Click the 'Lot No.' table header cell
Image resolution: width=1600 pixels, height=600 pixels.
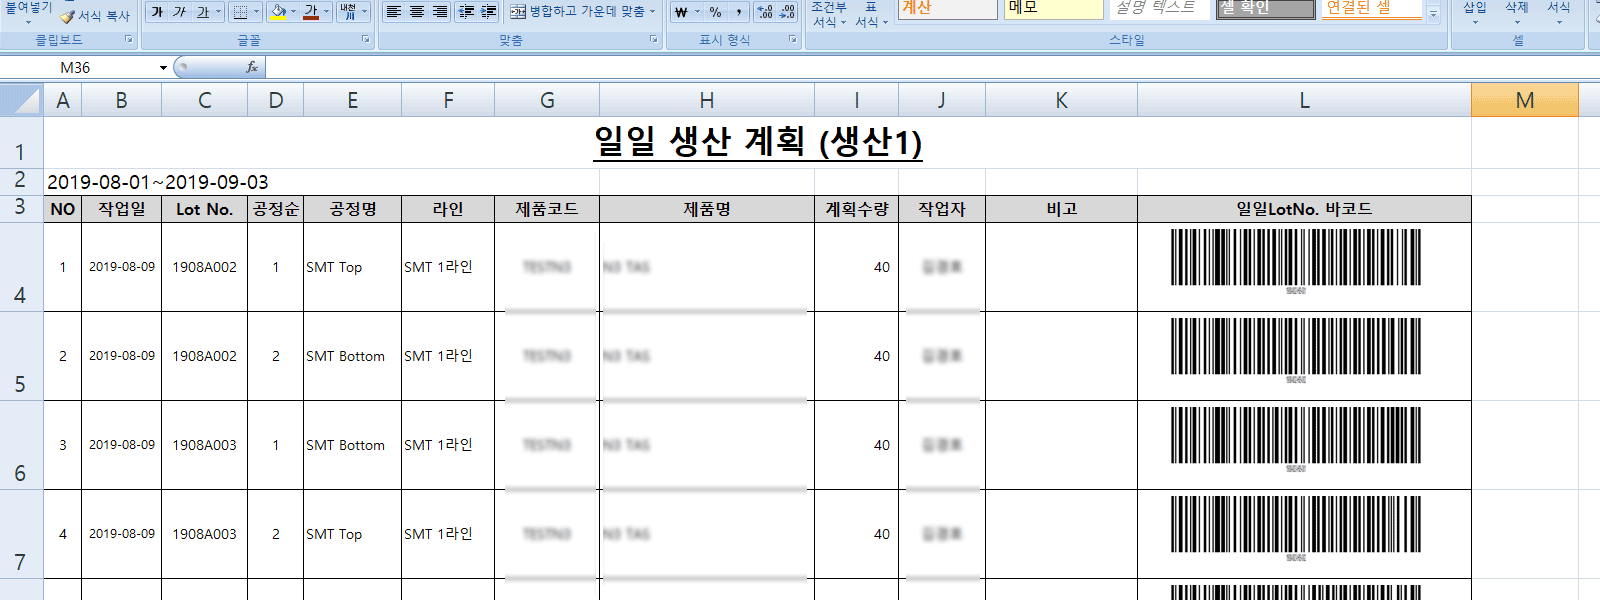pos(205,209)
